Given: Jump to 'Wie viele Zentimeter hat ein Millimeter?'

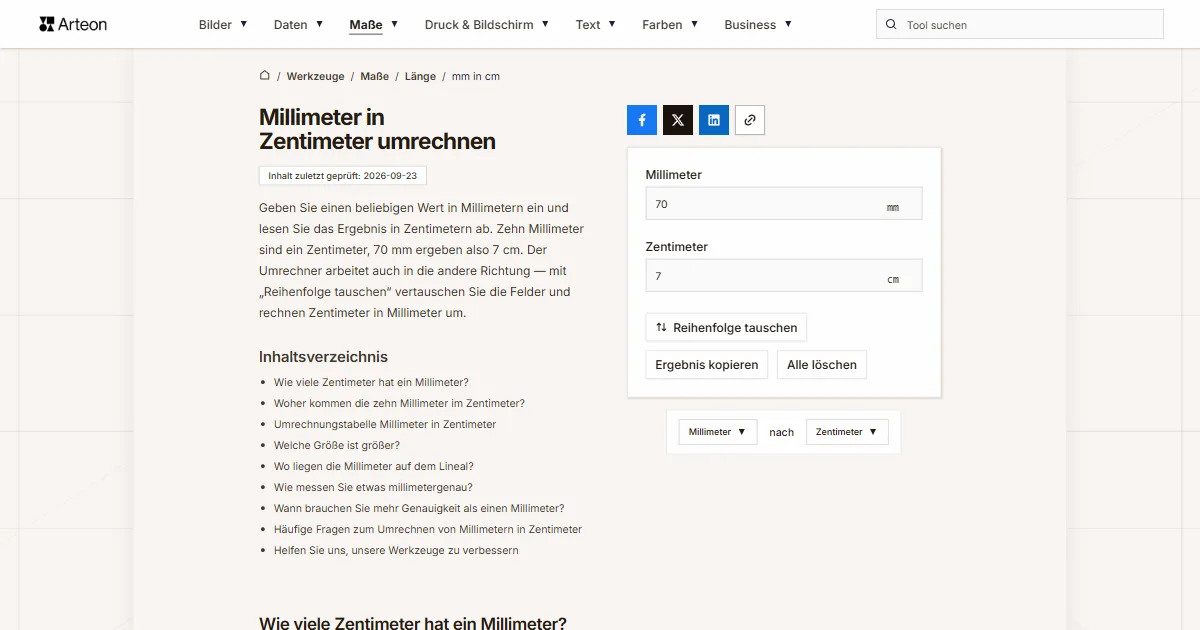Looking at the screenshot, I should tap(371, 382).
